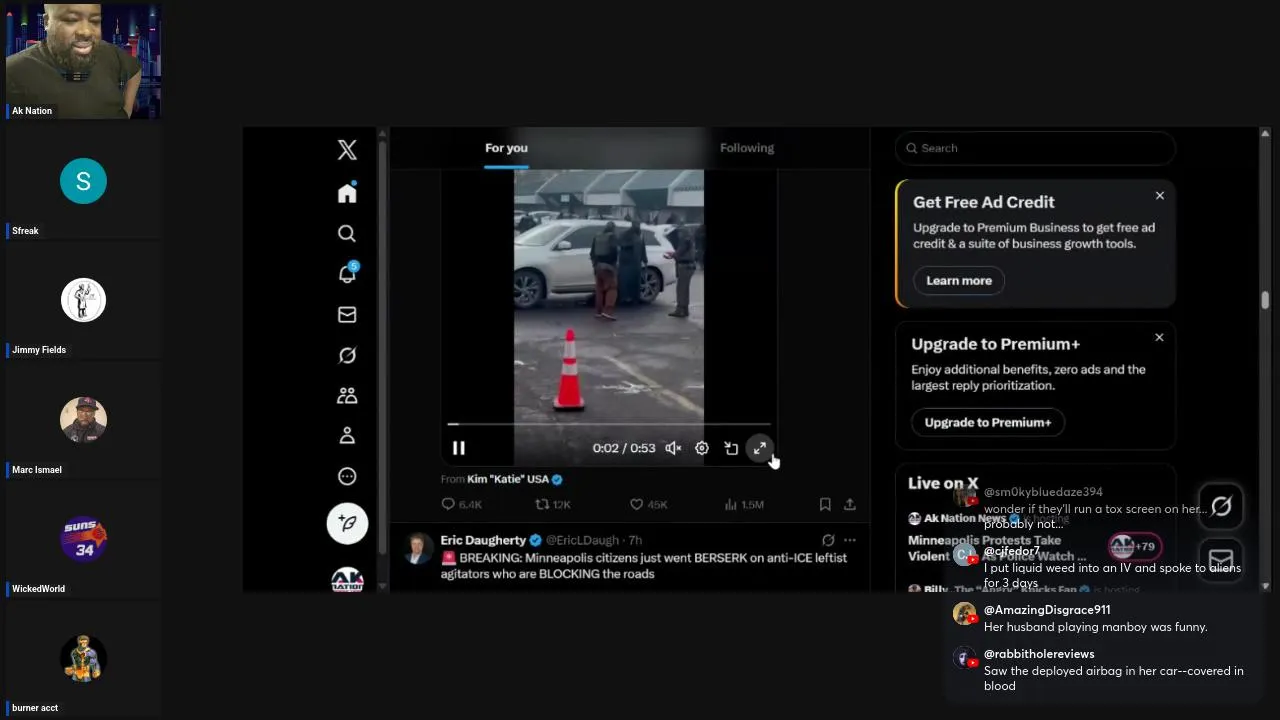
Task: Open Profile person icon
Action: pos(347,436)
